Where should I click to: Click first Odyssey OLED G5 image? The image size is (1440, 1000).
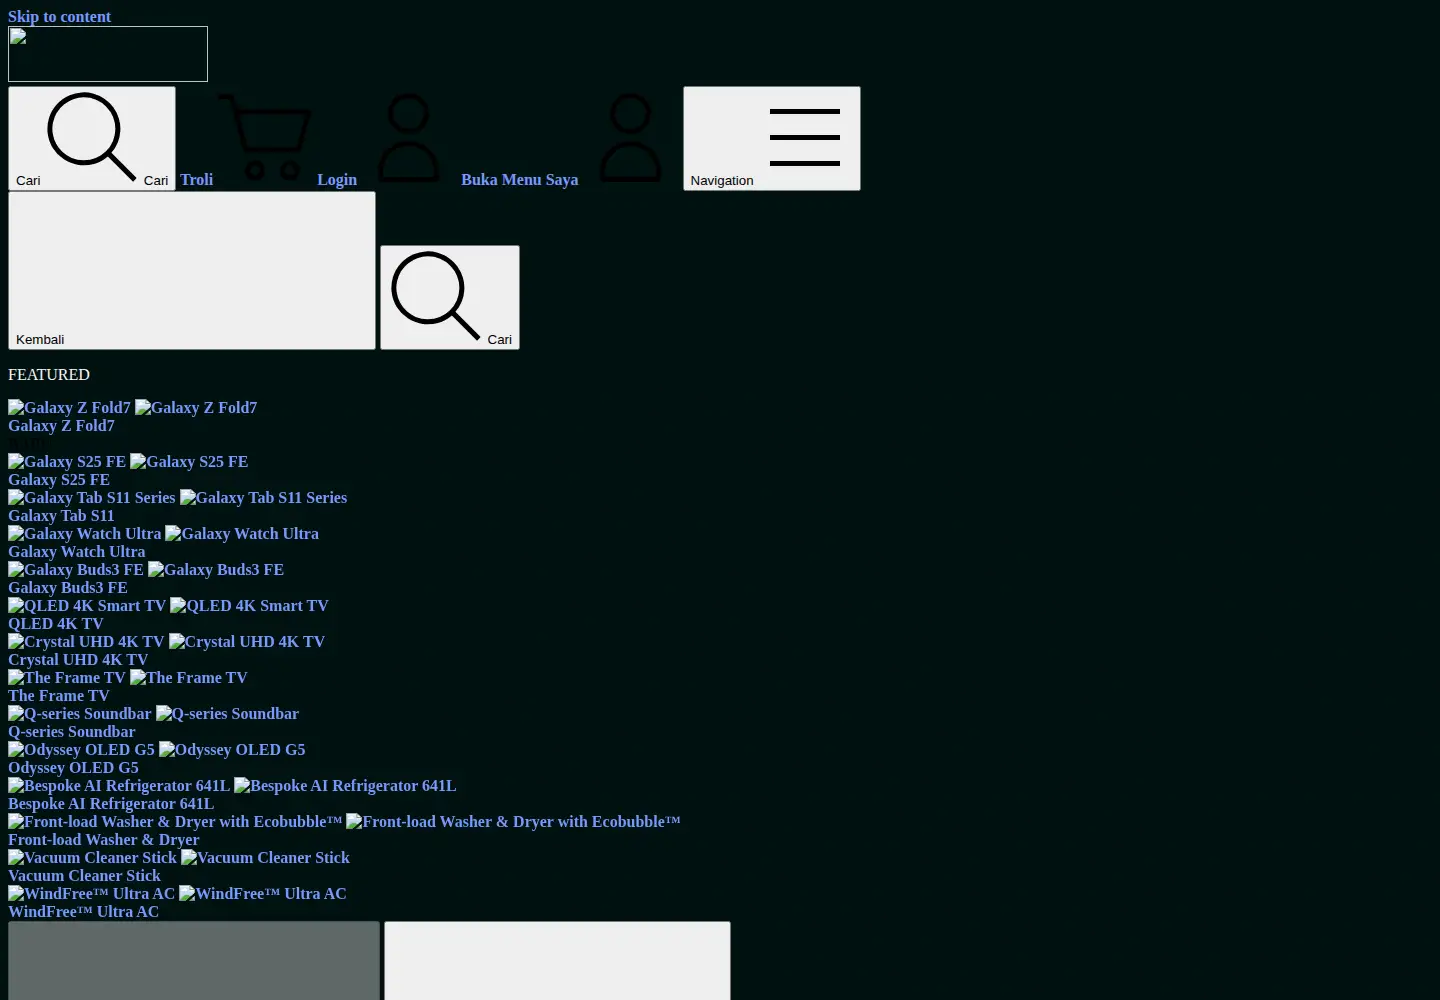tap(81, 750)
